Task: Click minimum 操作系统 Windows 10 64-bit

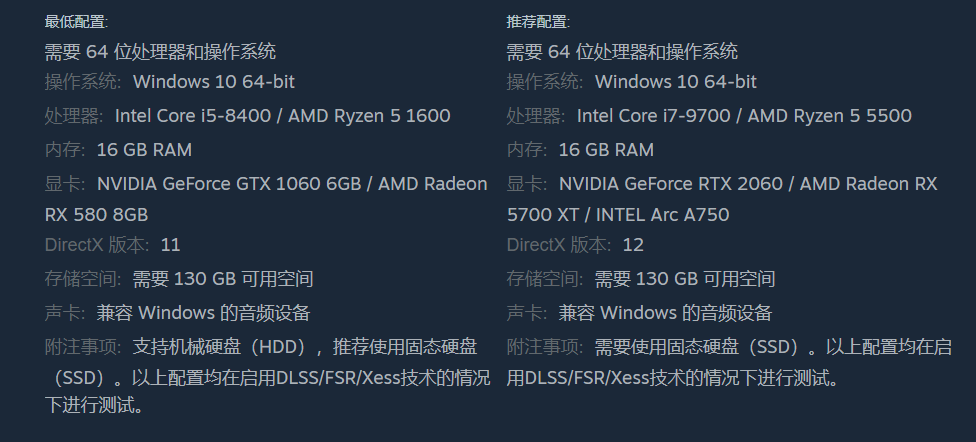Action: tap(214, 82)
